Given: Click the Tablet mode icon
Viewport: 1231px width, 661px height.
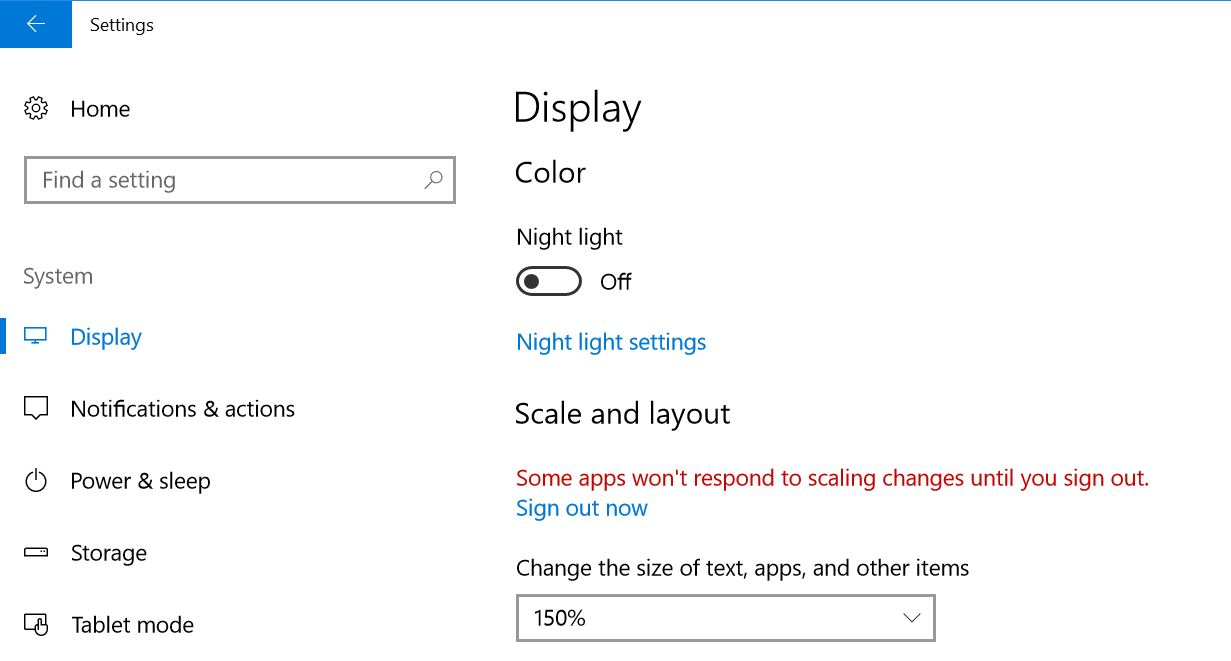Looking at the screenshot, I should 35,624.
